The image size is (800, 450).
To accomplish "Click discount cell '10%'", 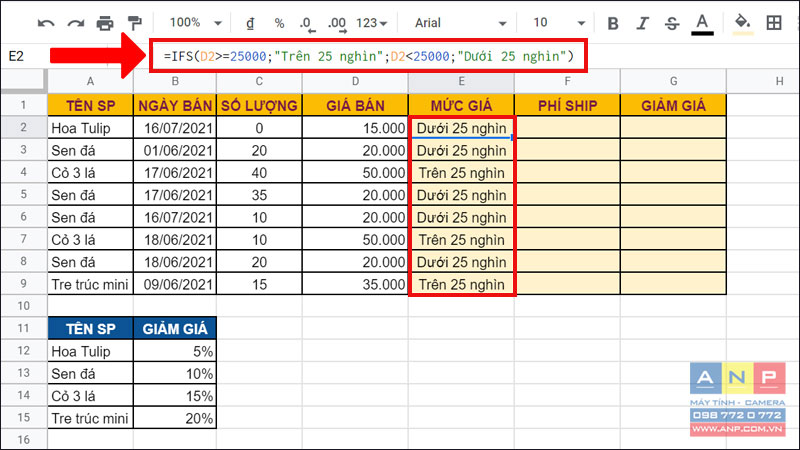I will [175, 373].
